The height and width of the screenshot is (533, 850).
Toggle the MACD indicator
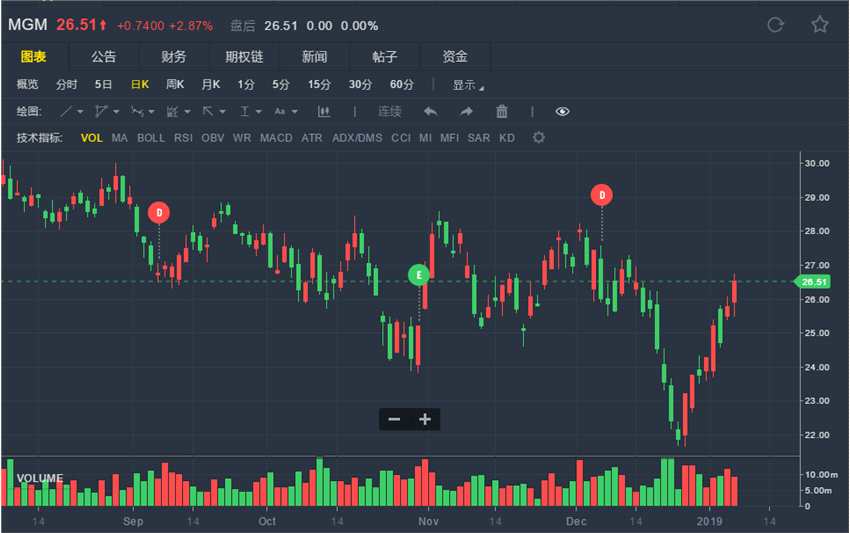tap(276, 138)
